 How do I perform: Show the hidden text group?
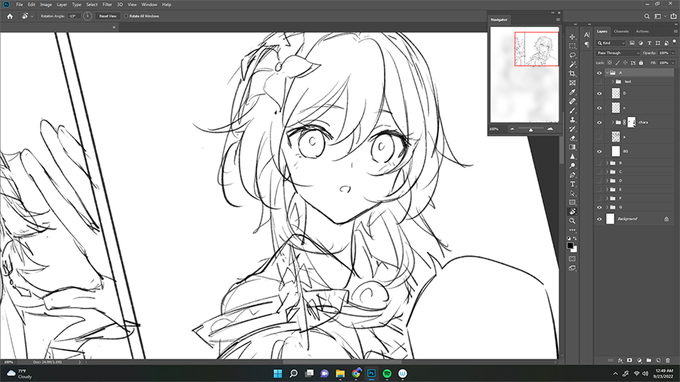[599, 82]
